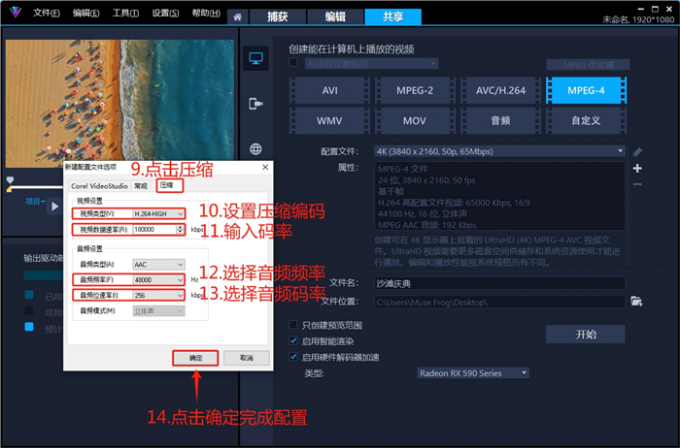Image resolution: width=680 pixels, height=448 pixels.
Task: Close the new profile options dialog
Action: (265, 167)
